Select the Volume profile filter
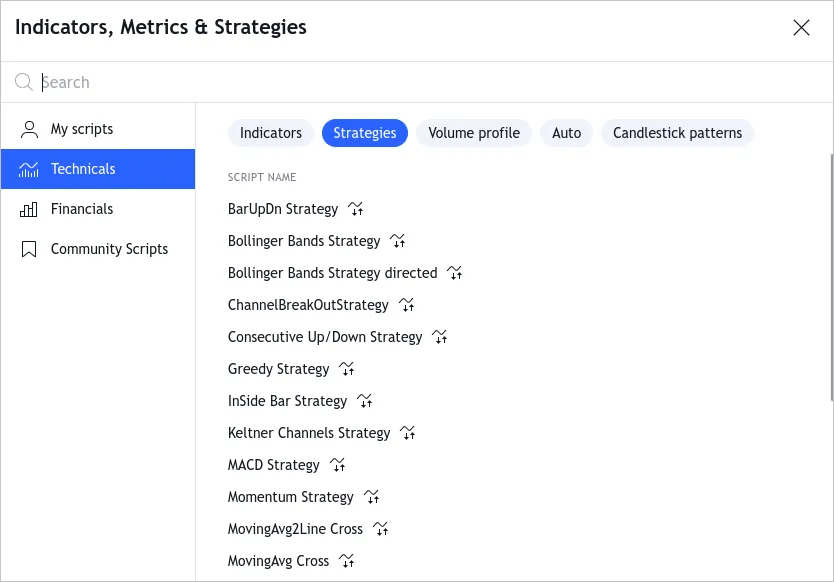 click(474, 132)
